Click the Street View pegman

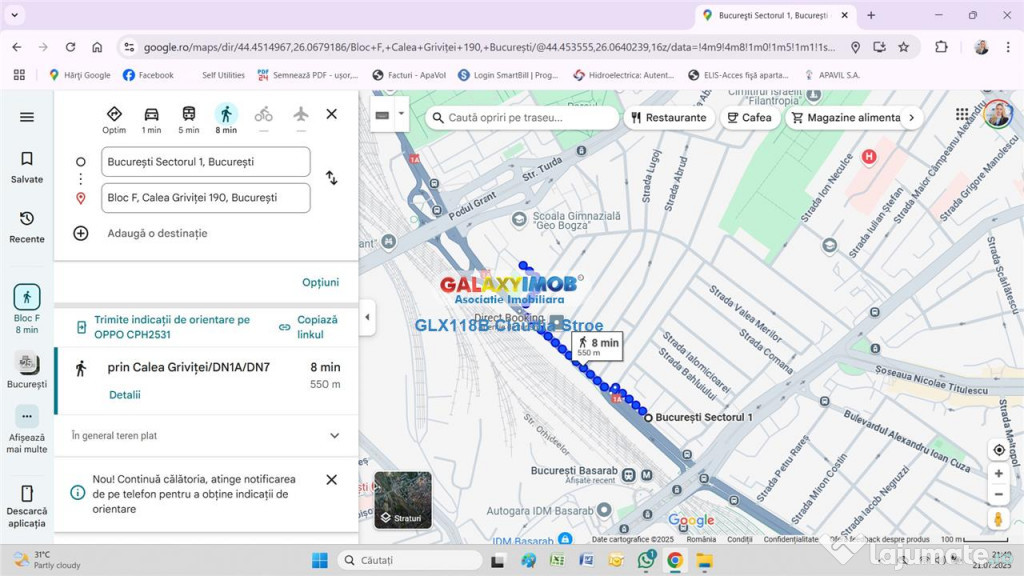pyautogui.click(x=998, y=519)
